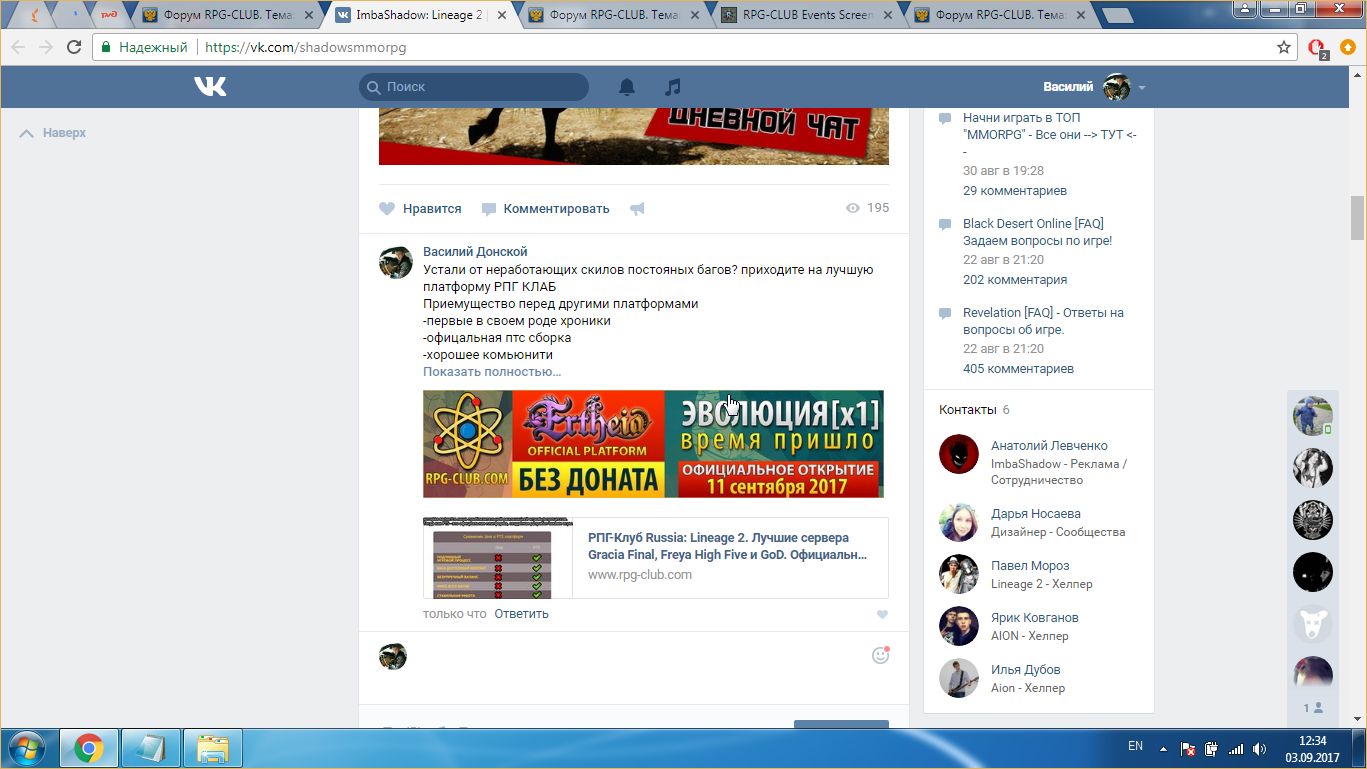Open the www.rpg-club.com link preview
Screen dimensions: 1367x769
coord(639,575)
